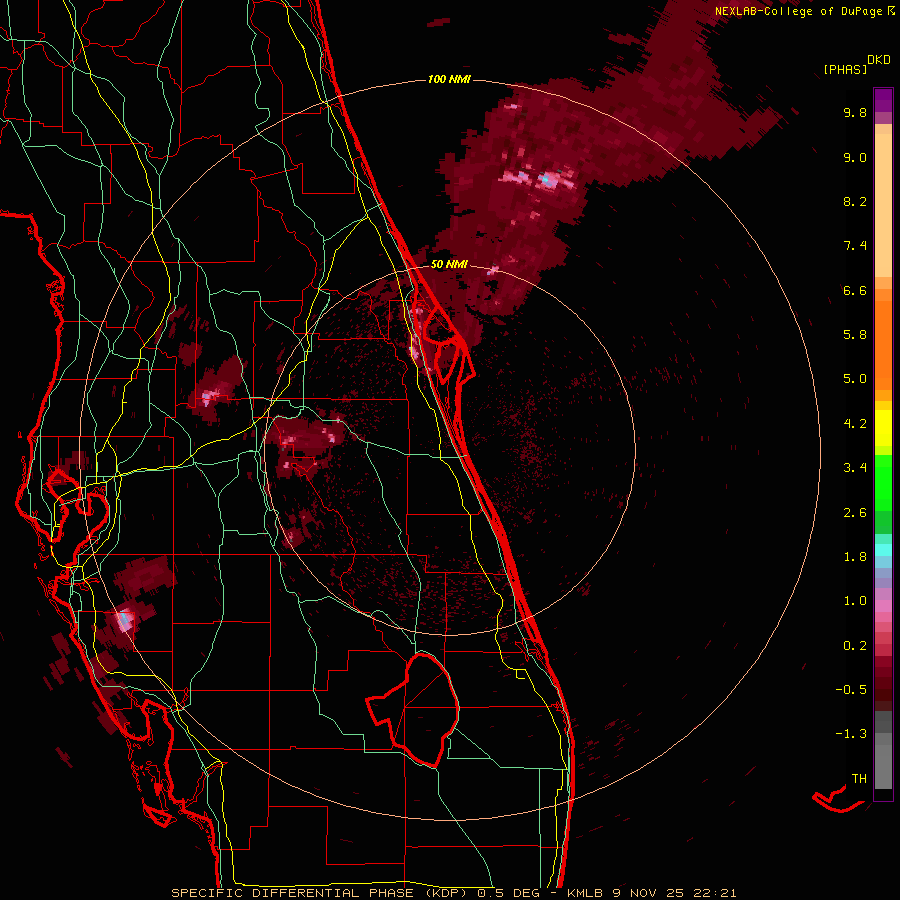
Task: Click the purple top segment of color bar
Action: [x=883, y=100]
